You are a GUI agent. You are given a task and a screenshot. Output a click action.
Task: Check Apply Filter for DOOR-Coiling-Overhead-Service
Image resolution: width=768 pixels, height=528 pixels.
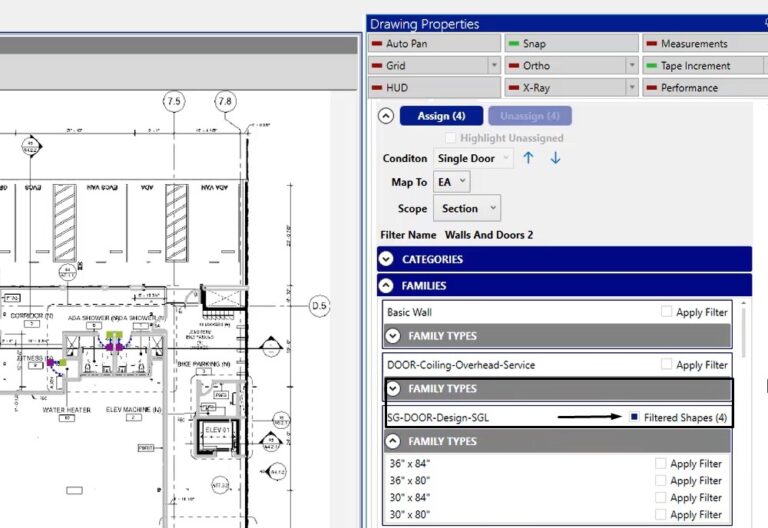pyautogui.click(x=666, y=364)
